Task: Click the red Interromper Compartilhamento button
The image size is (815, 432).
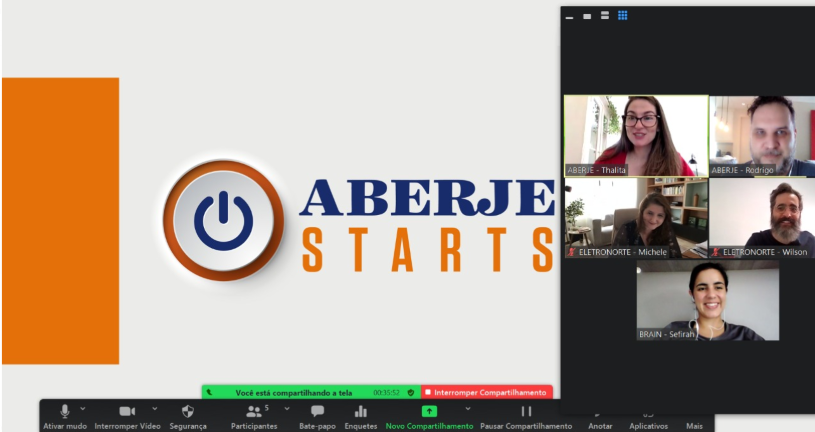Action: pyautogui.click(x=486, y=393)
